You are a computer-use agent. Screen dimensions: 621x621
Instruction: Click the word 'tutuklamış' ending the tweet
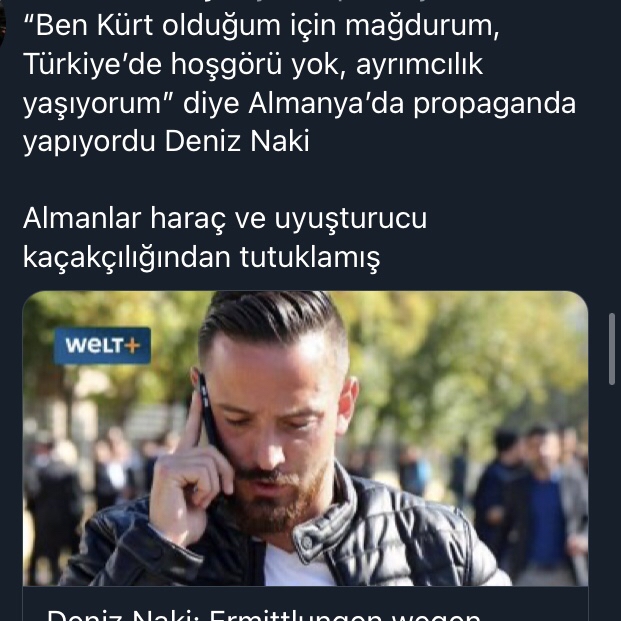pos(310,258)
